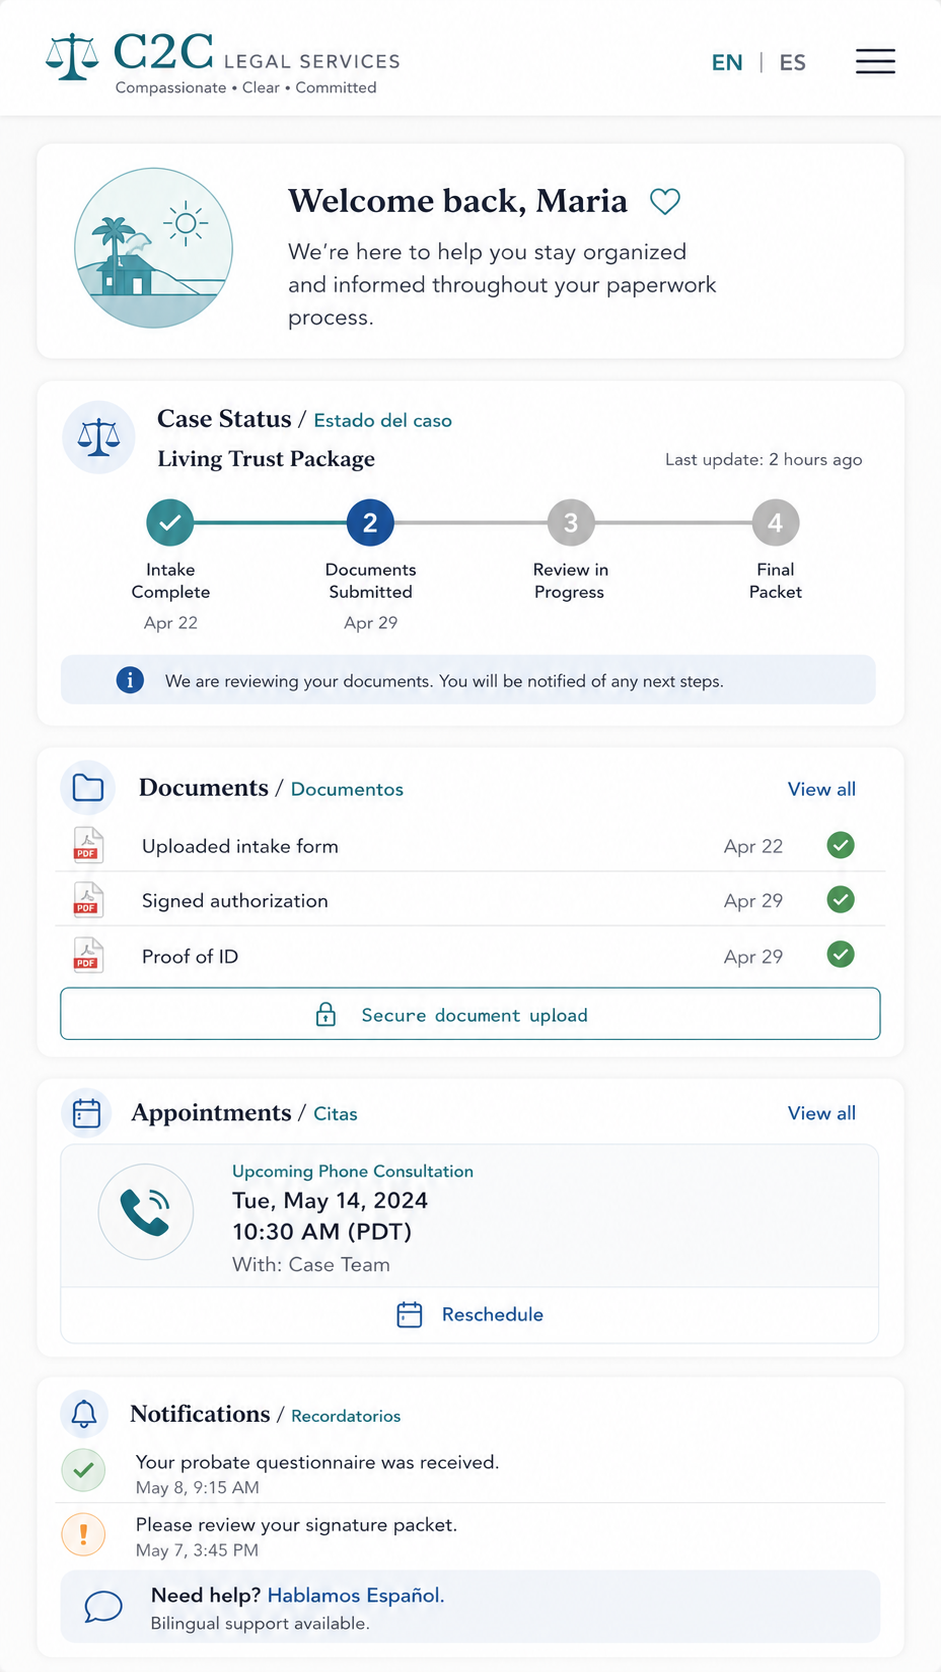Click the Documents folder icon
Viewport: 941px width, 1672px height.
point(88,788)
